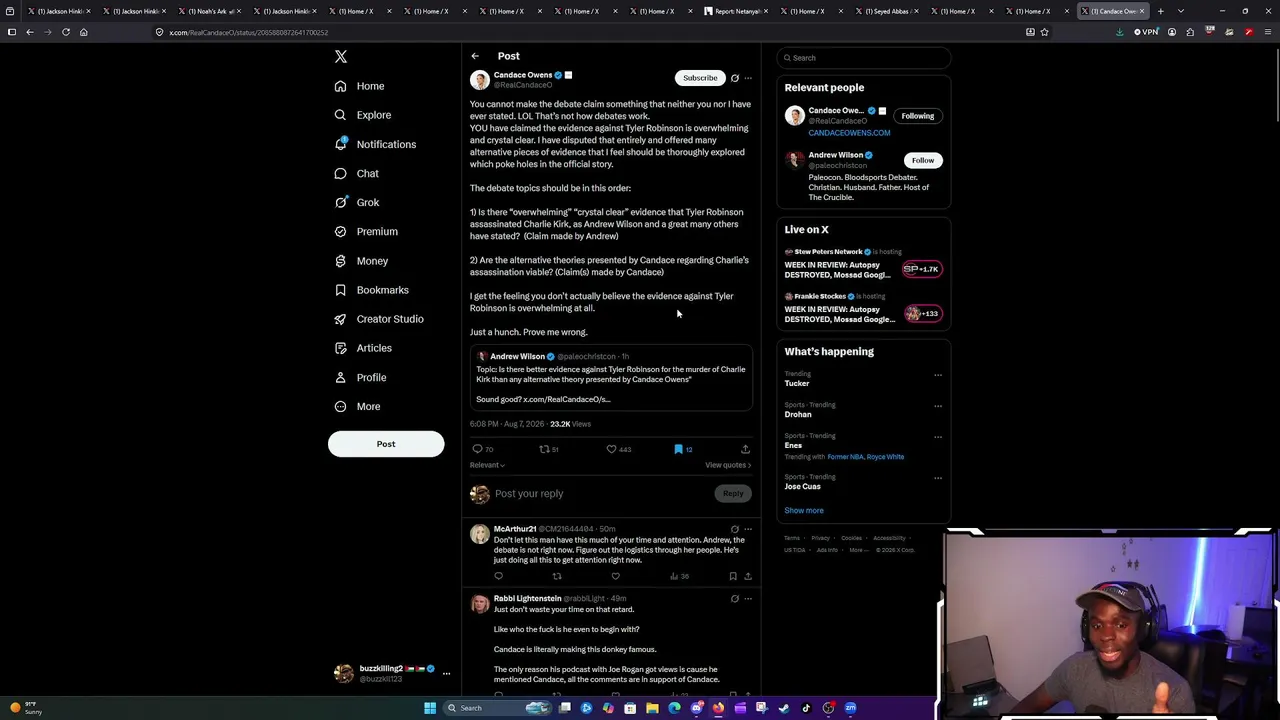Go to your Profile page
The height and width of the screenshot is (720, 1280).
[360, 377]
